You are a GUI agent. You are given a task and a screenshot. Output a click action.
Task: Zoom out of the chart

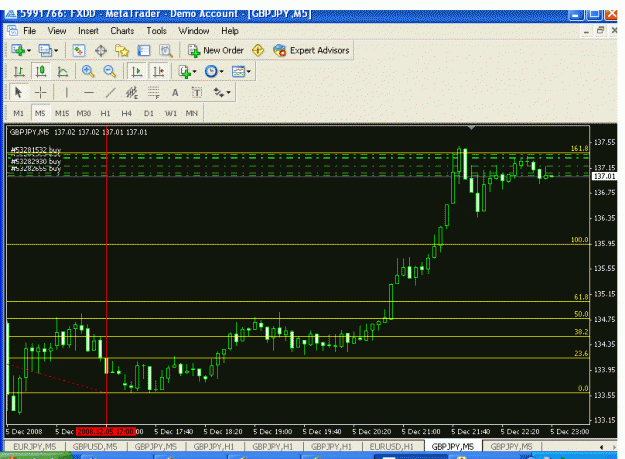pos(110,71)
